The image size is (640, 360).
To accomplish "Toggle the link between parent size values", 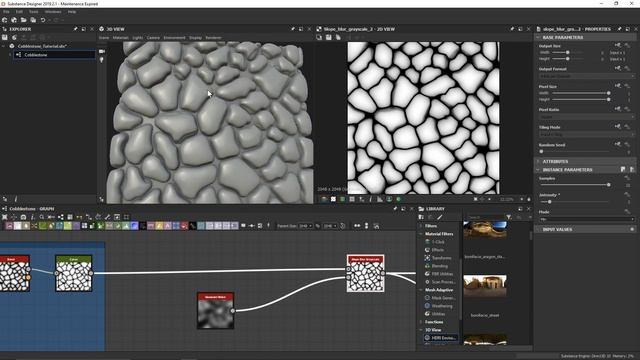I will (318, 226).
